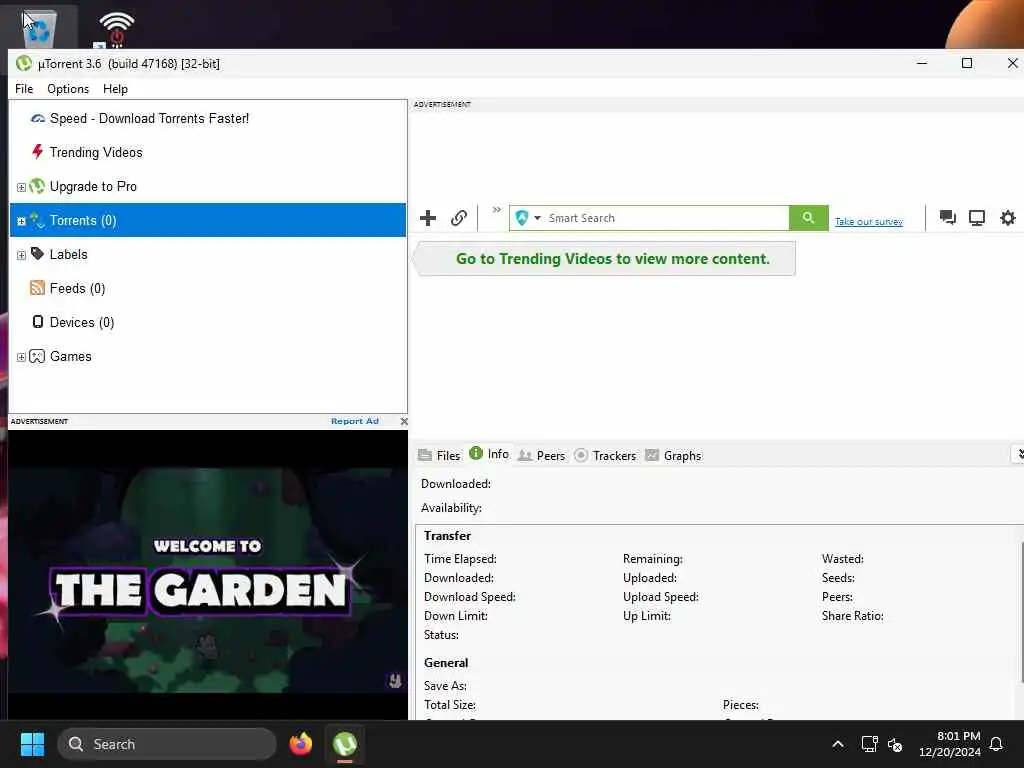Click the Upgrade to Pro uTorrent icon

coord(37,186)
